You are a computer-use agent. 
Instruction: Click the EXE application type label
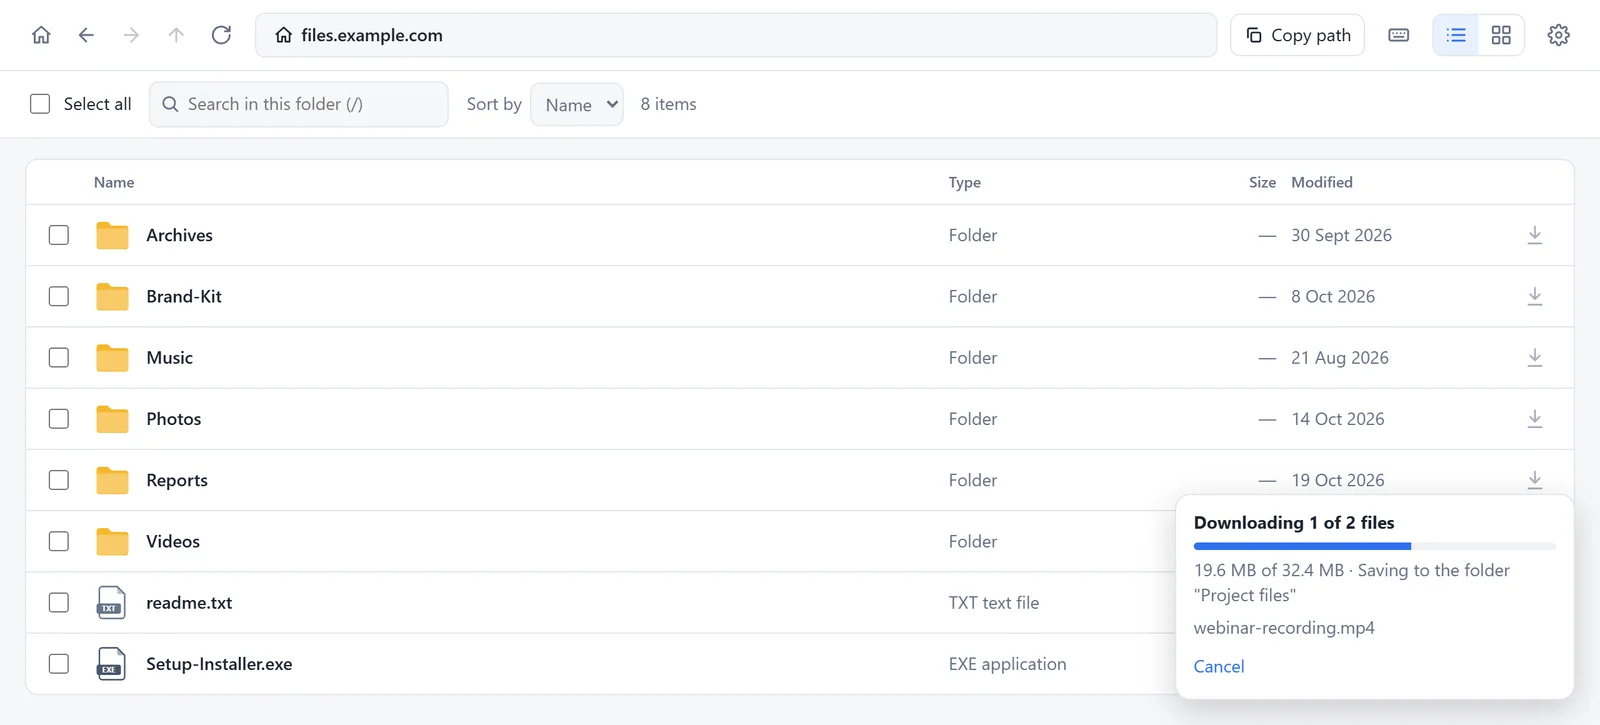tap(1007, 664)
